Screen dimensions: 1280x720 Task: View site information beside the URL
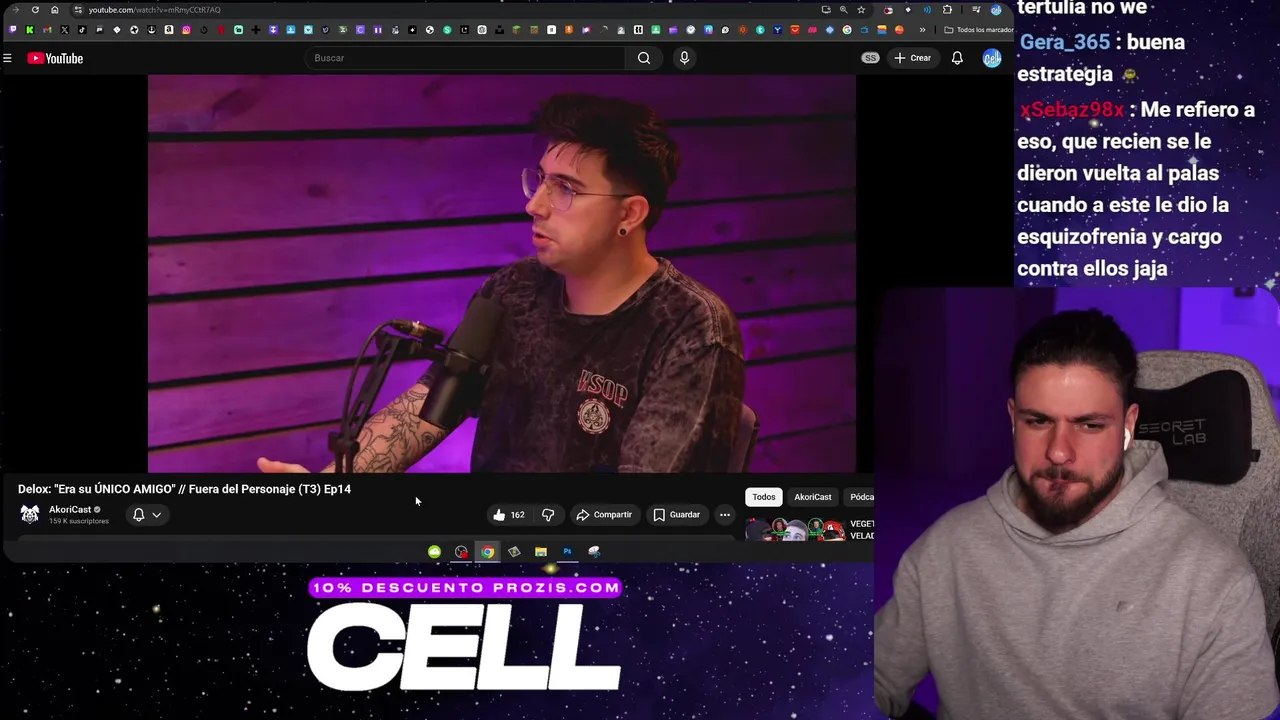tap(78, 10)
